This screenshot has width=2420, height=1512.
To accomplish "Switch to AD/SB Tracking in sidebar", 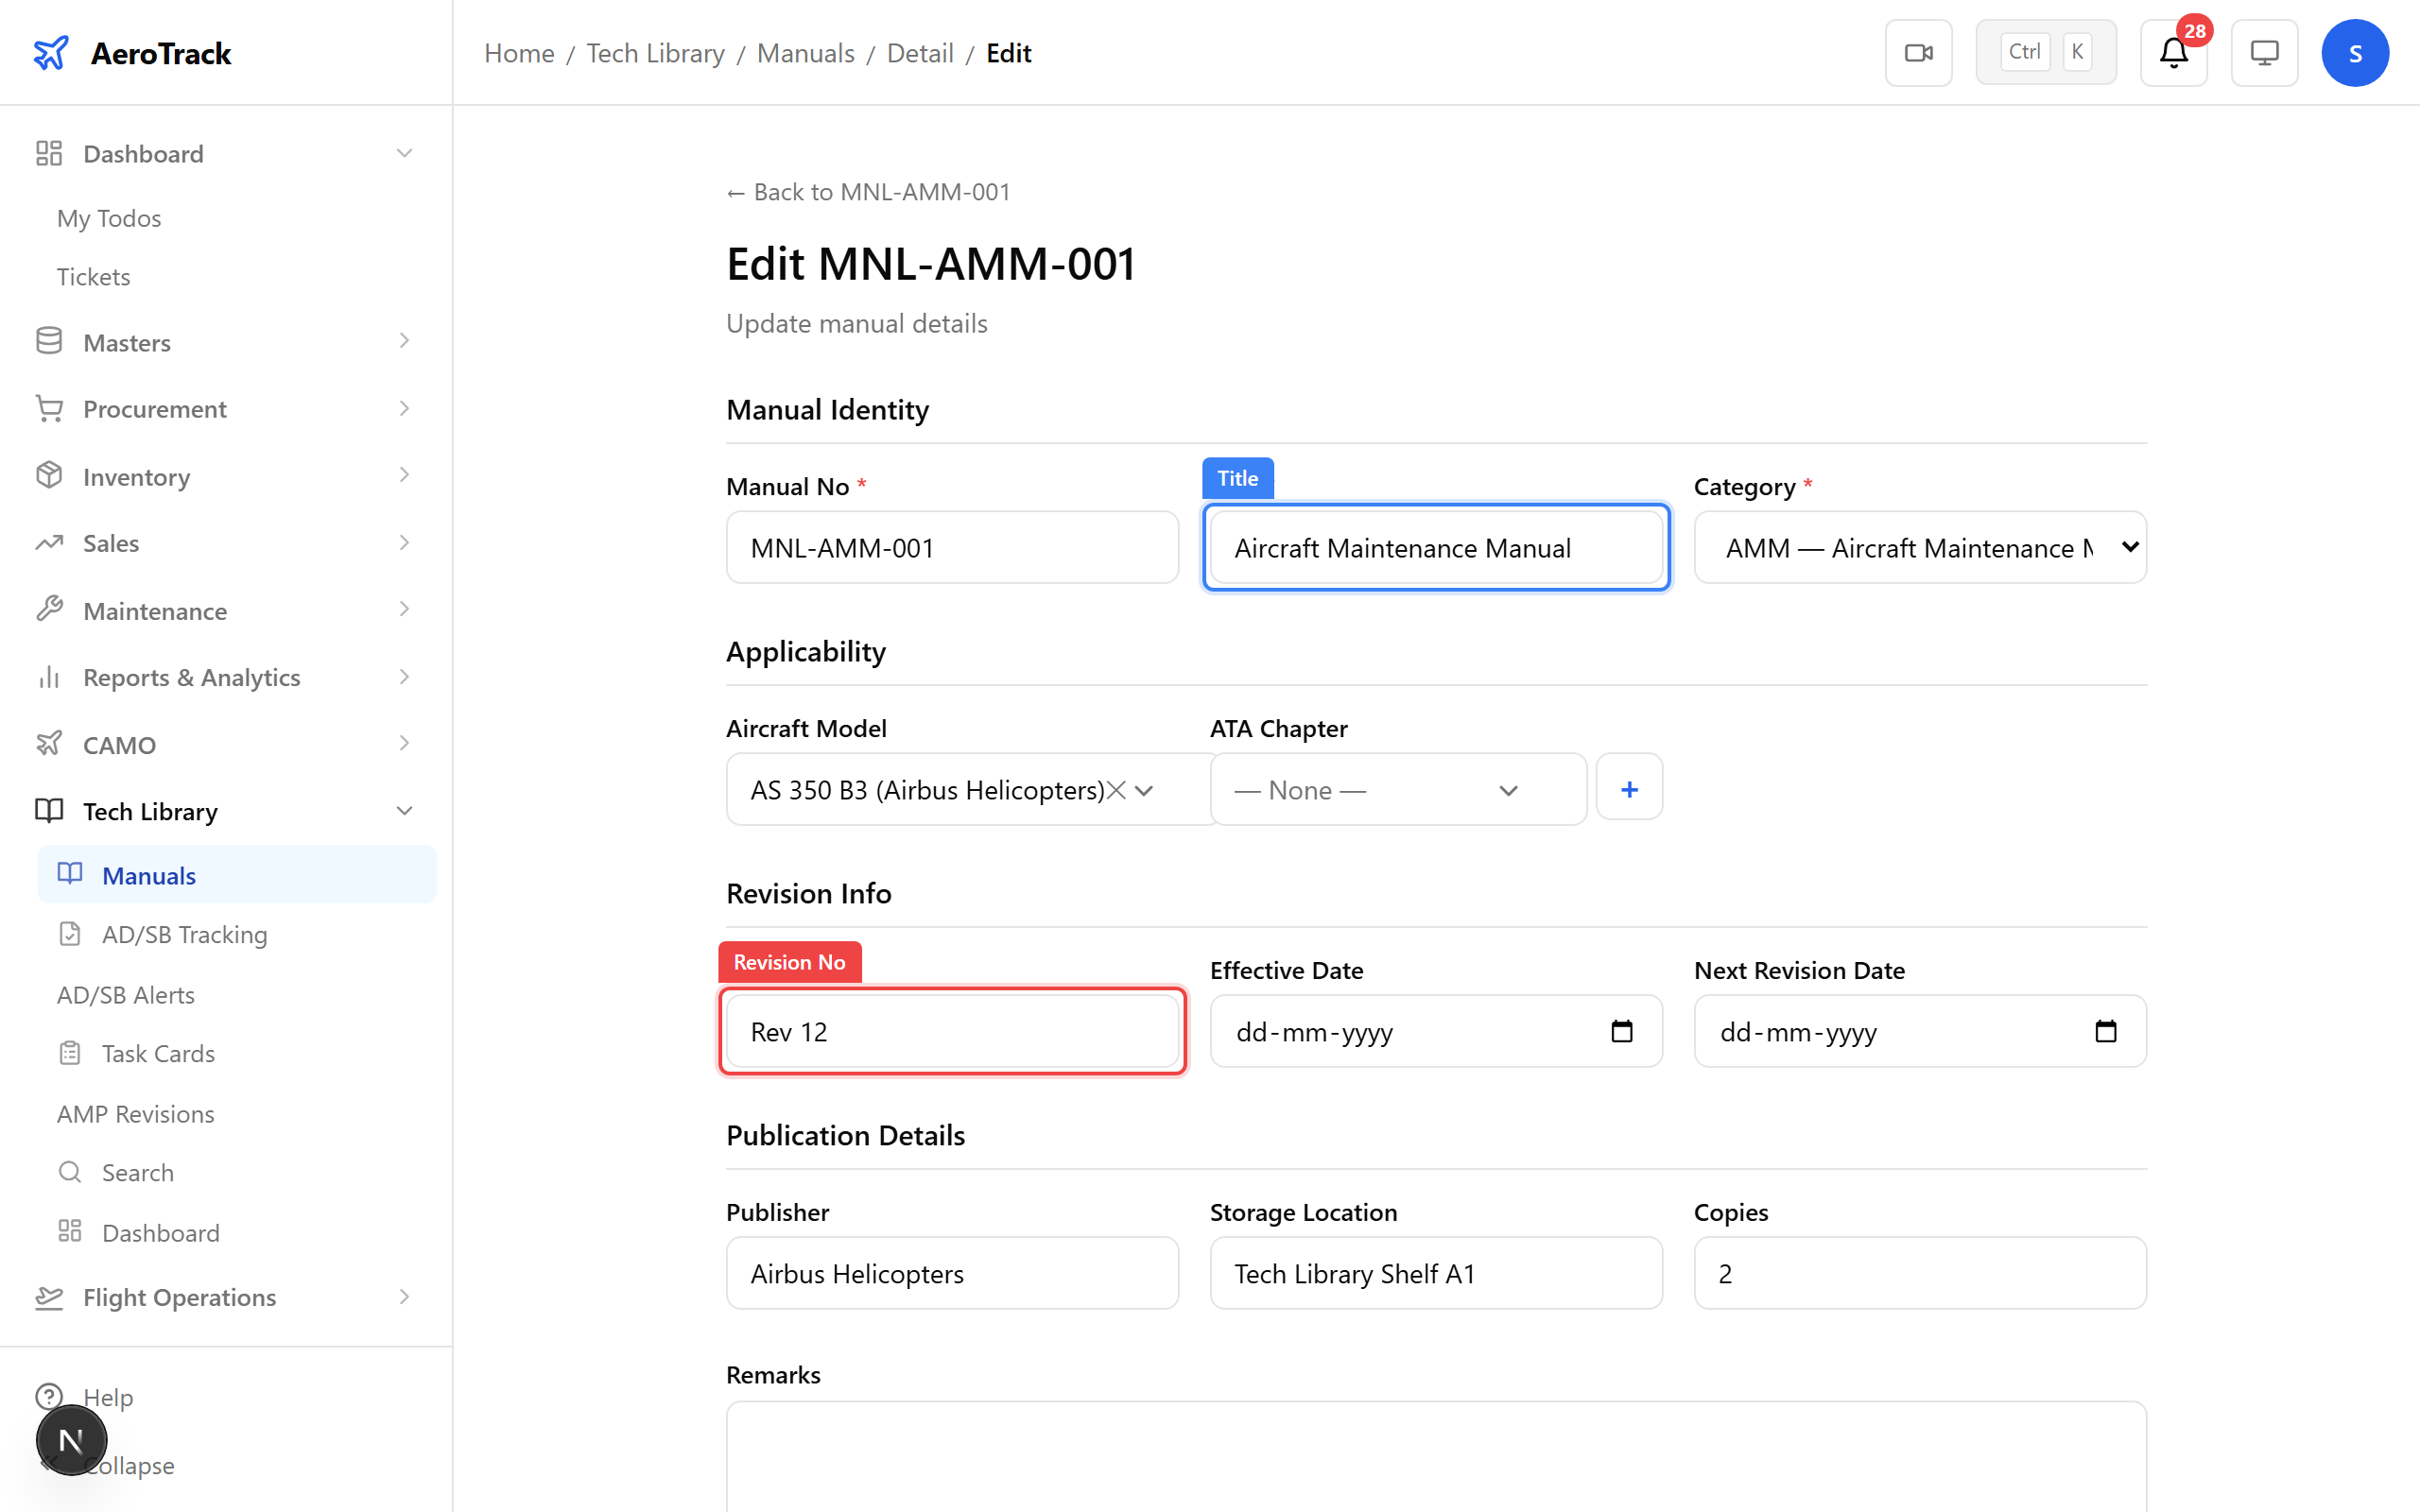I will pos(183,934).
